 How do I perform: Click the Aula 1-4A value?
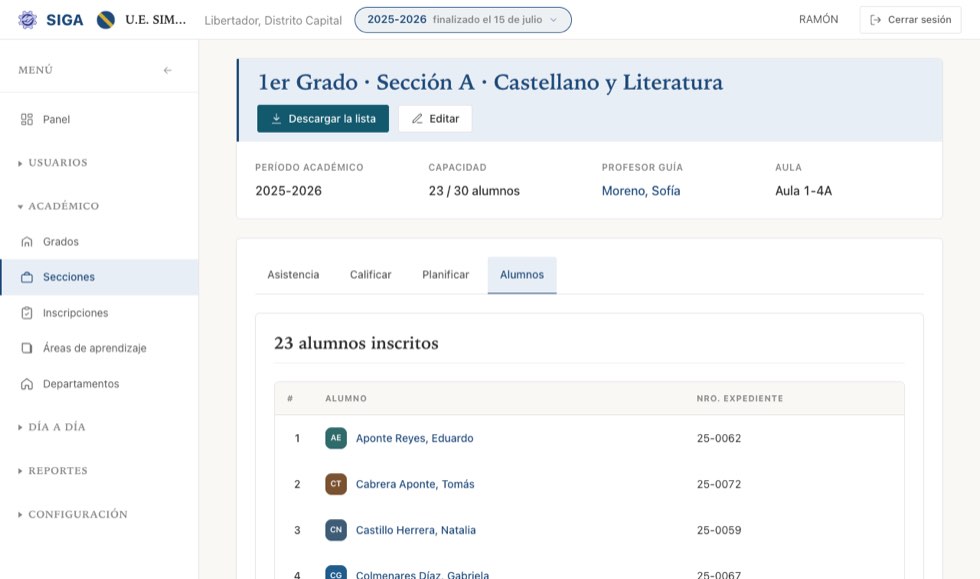tap(803, 191)
